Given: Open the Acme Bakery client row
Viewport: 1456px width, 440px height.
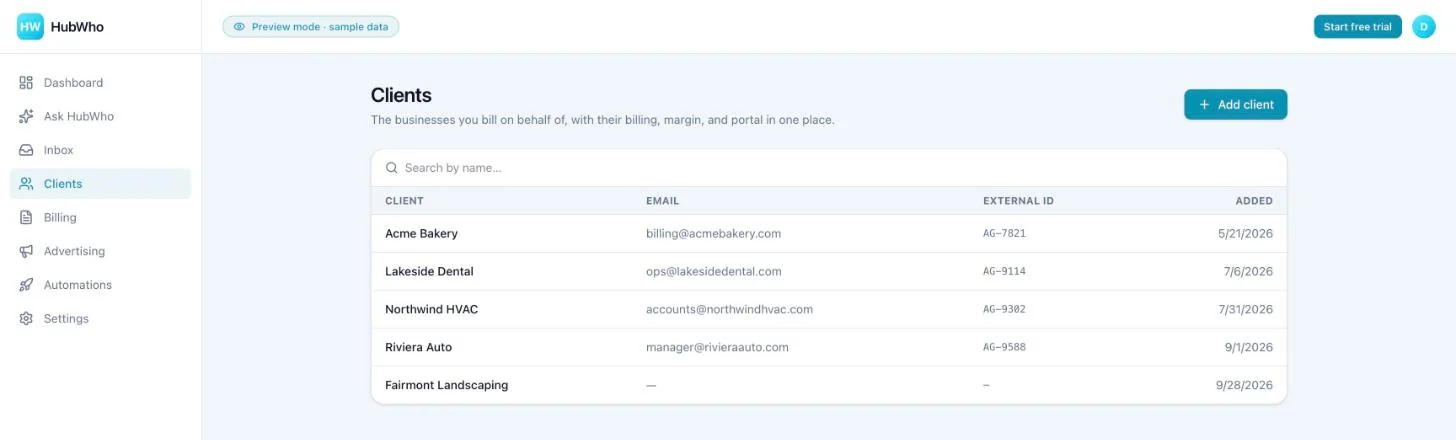Looking at the screenshot, I should coord(829,233).
